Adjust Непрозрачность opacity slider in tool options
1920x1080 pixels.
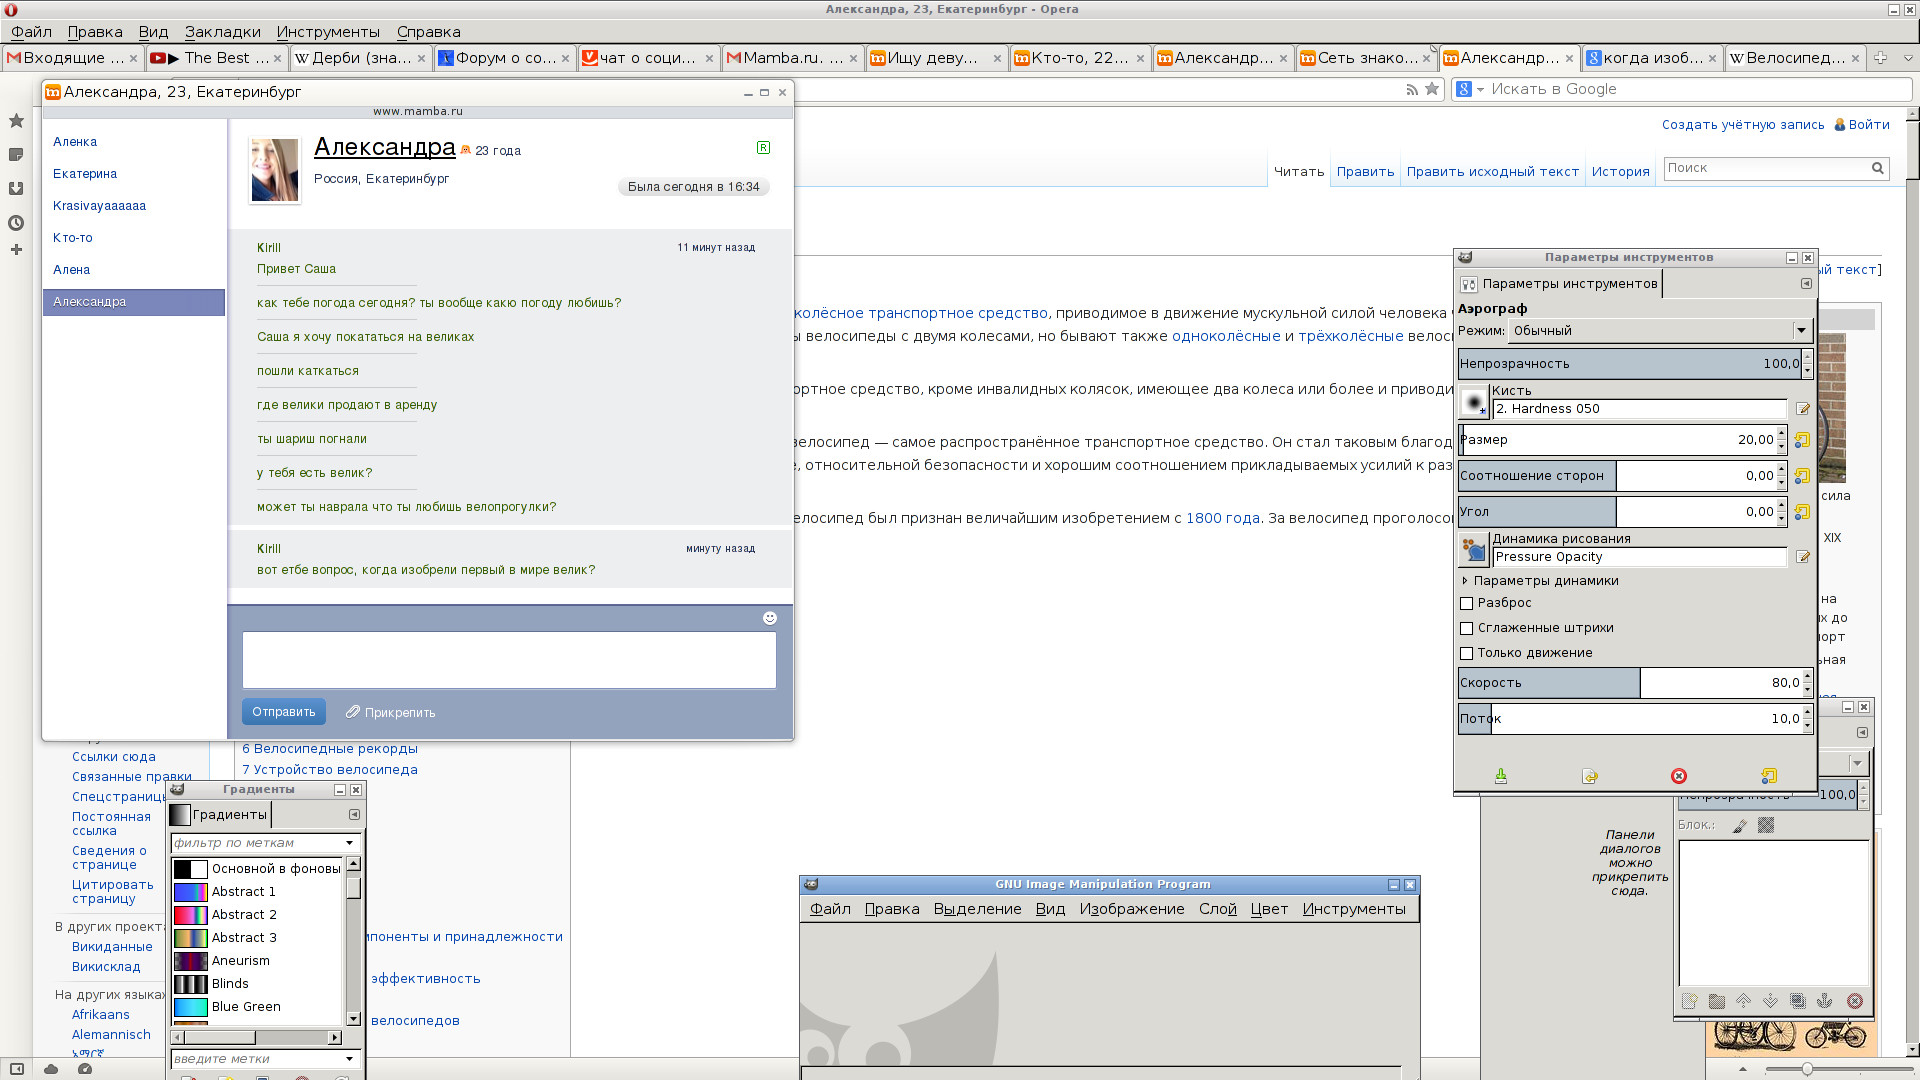tap(1630, 364)
